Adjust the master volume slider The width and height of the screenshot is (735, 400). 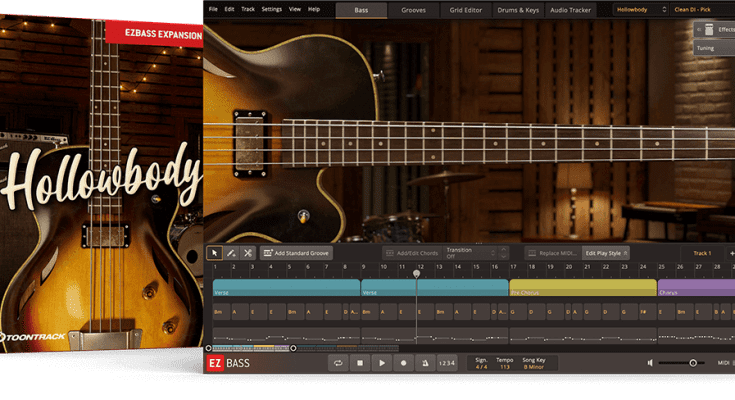tap(690, 363)
